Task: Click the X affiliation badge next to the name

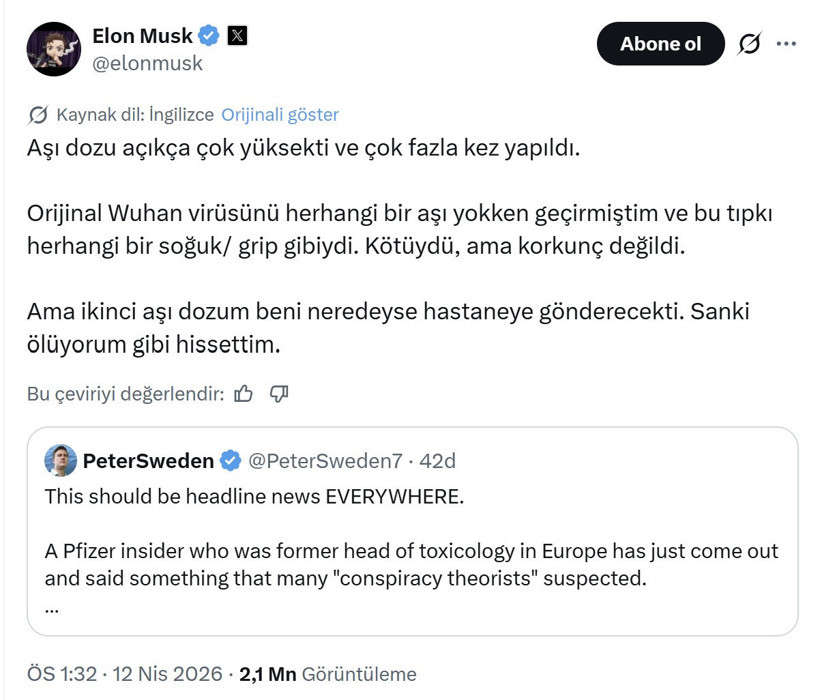Action: click(x=237, y=37)
